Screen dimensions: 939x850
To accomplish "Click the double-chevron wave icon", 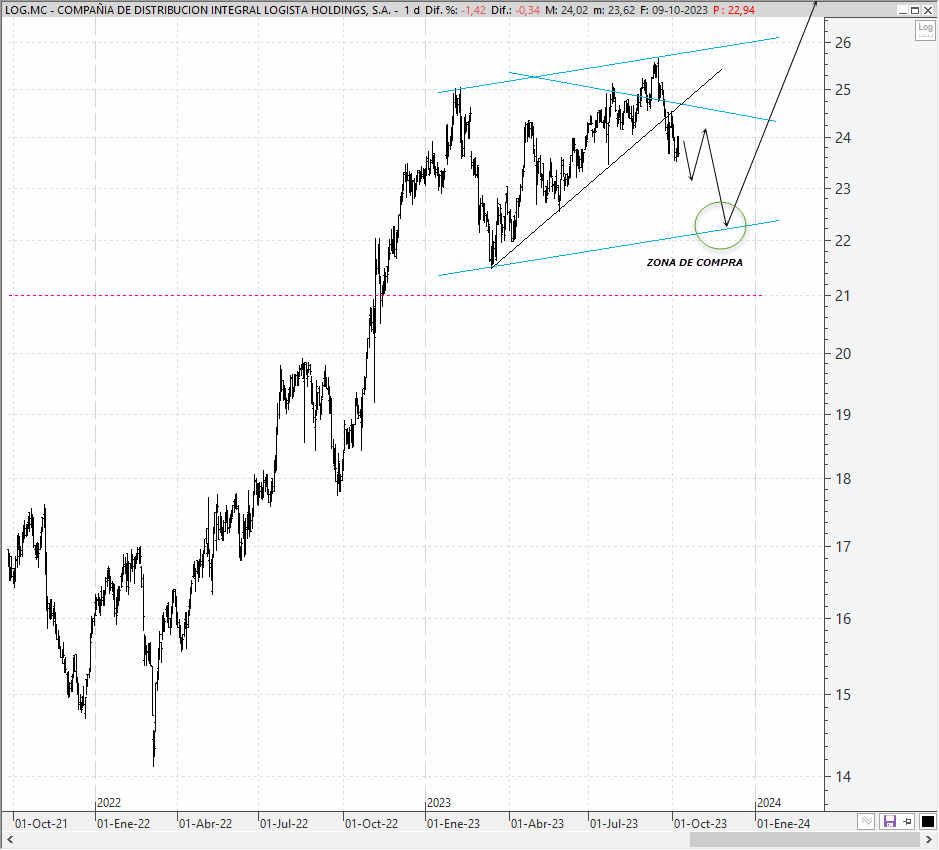I will pos(866,821).
